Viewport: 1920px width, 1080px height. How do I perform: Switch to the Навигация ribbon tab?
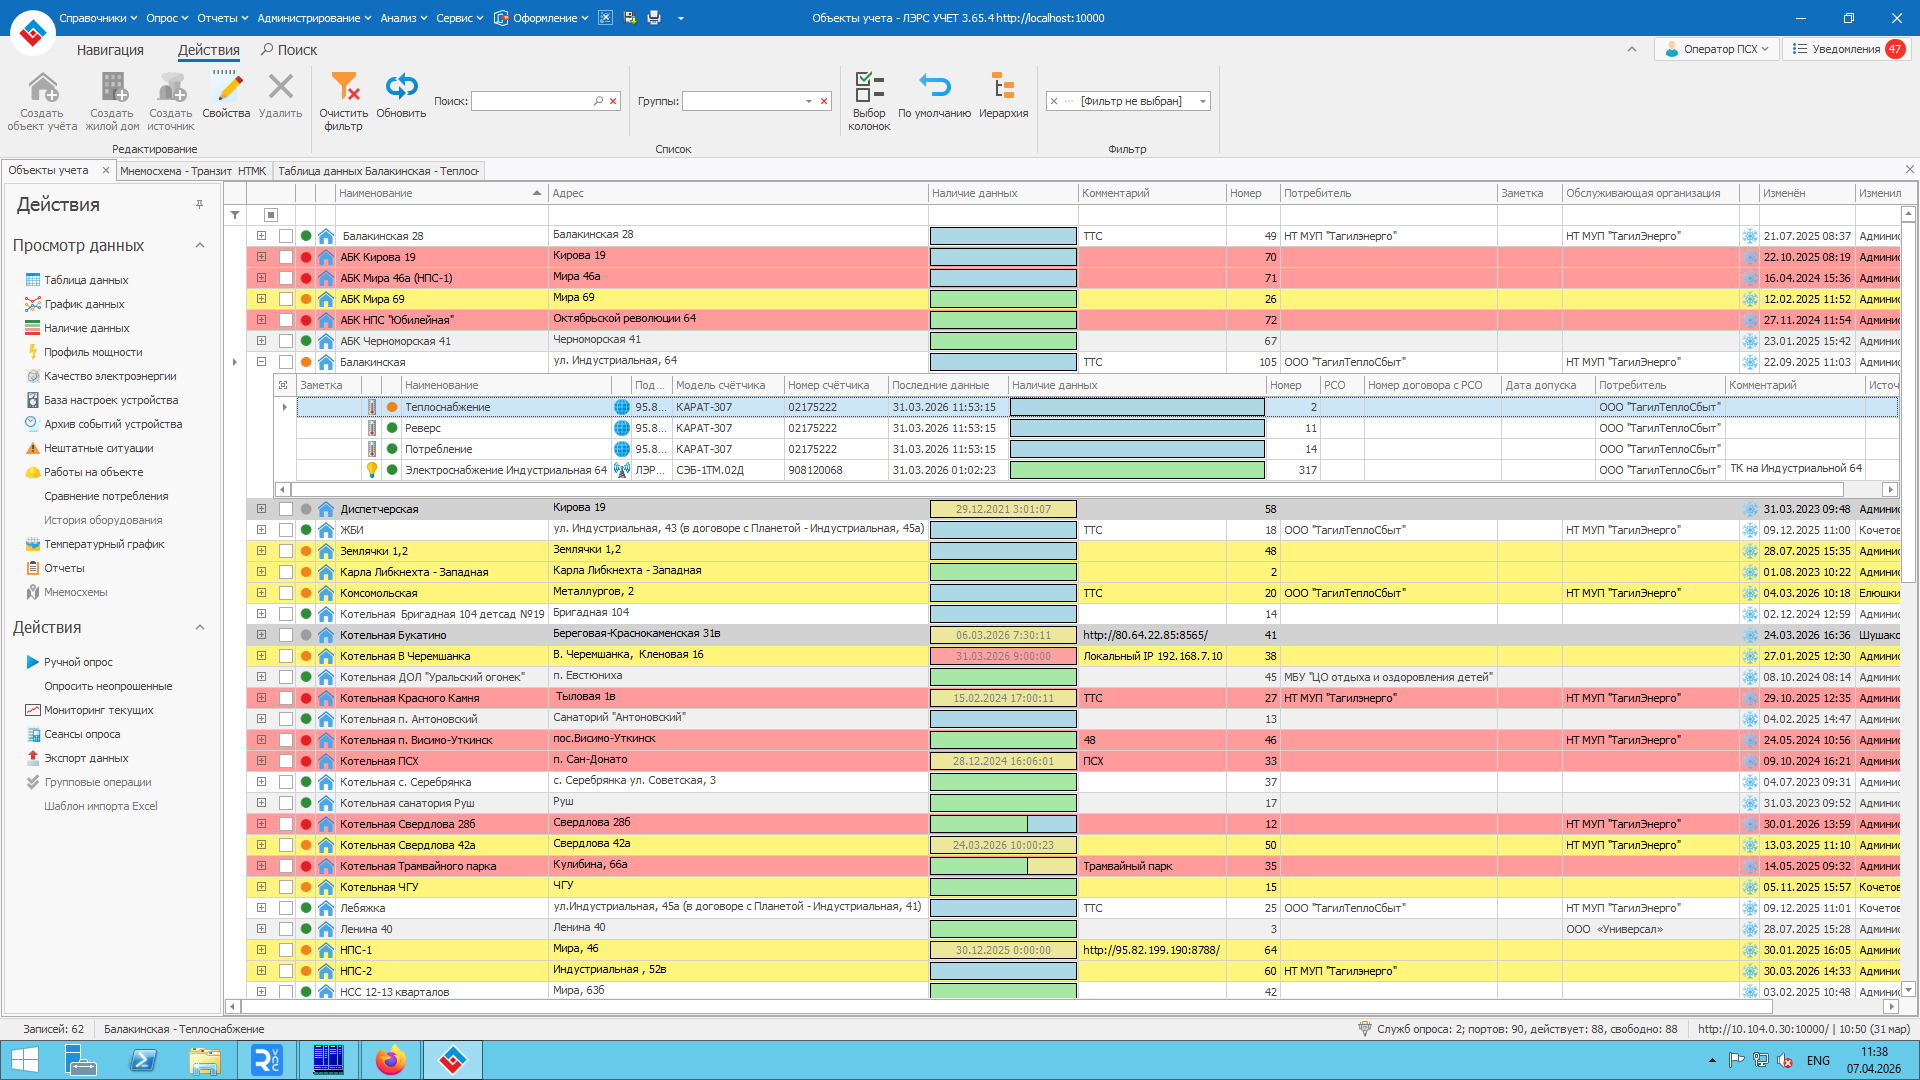coord(110,50)
